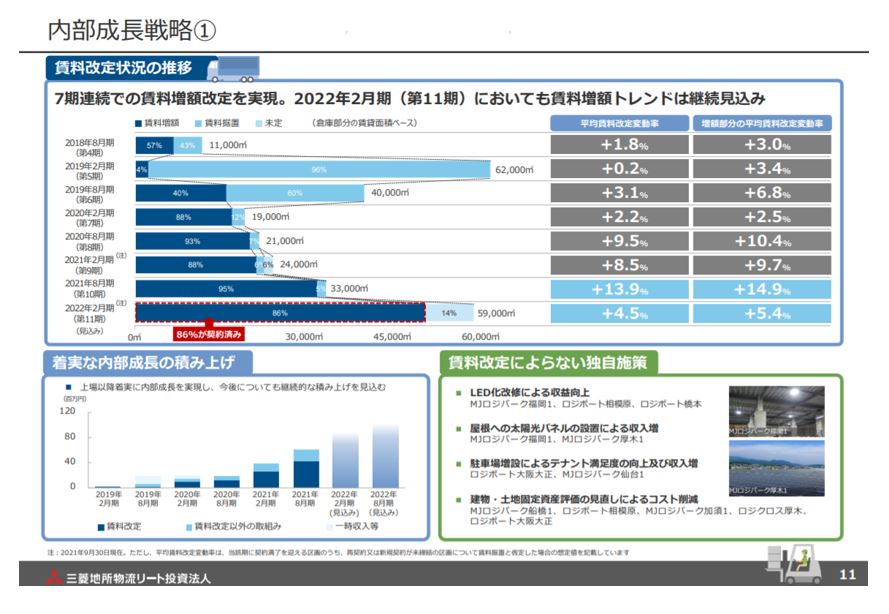Open the solar panel rooftop aerial photo
The image size is (889, 614).
(x=776, y=469)
